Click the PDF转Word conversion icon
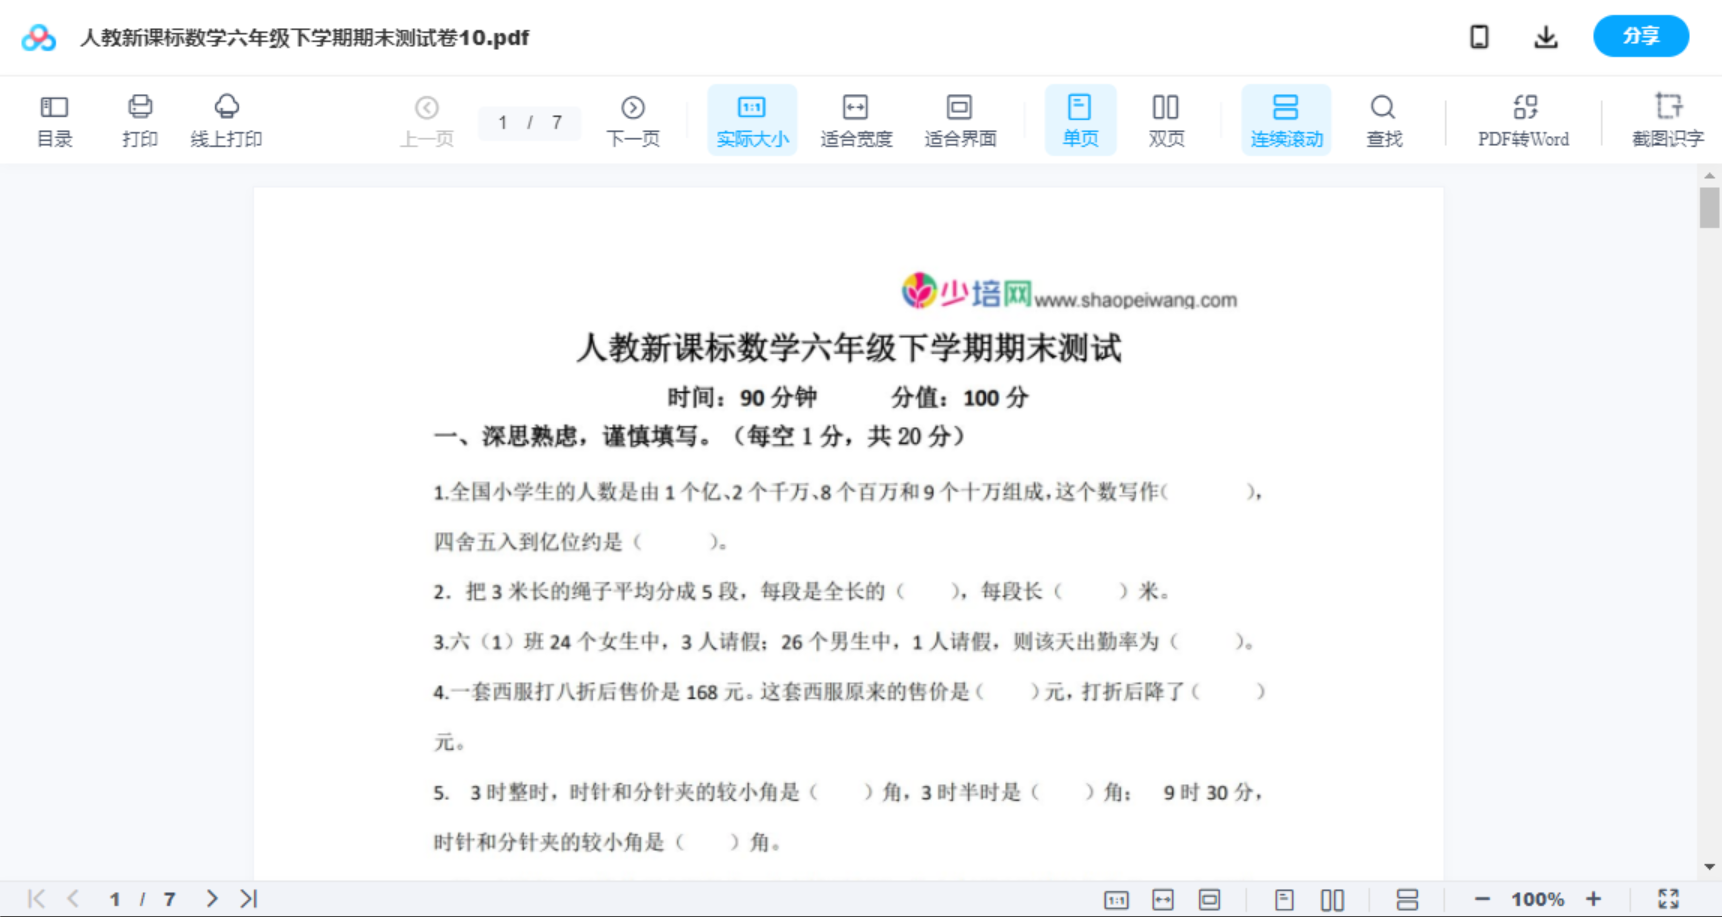Viewport: 1722px width, 917px height. (1522, 120)
